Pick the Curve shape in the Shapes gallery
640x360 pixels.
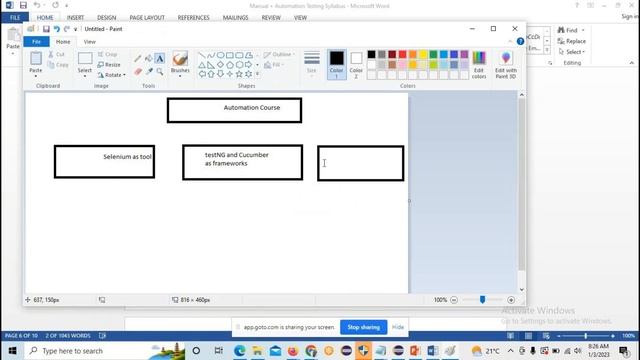[x=211, y=55]
